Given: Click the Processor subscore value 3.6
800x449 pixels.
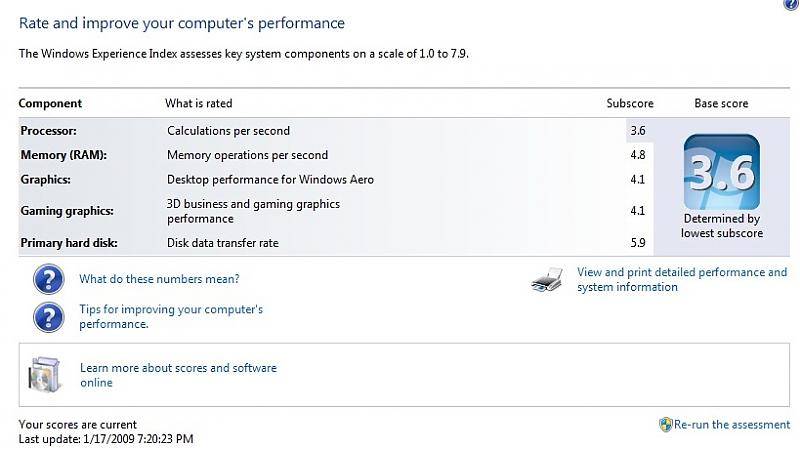Looking at the screenshot, I should pos(638,131).
